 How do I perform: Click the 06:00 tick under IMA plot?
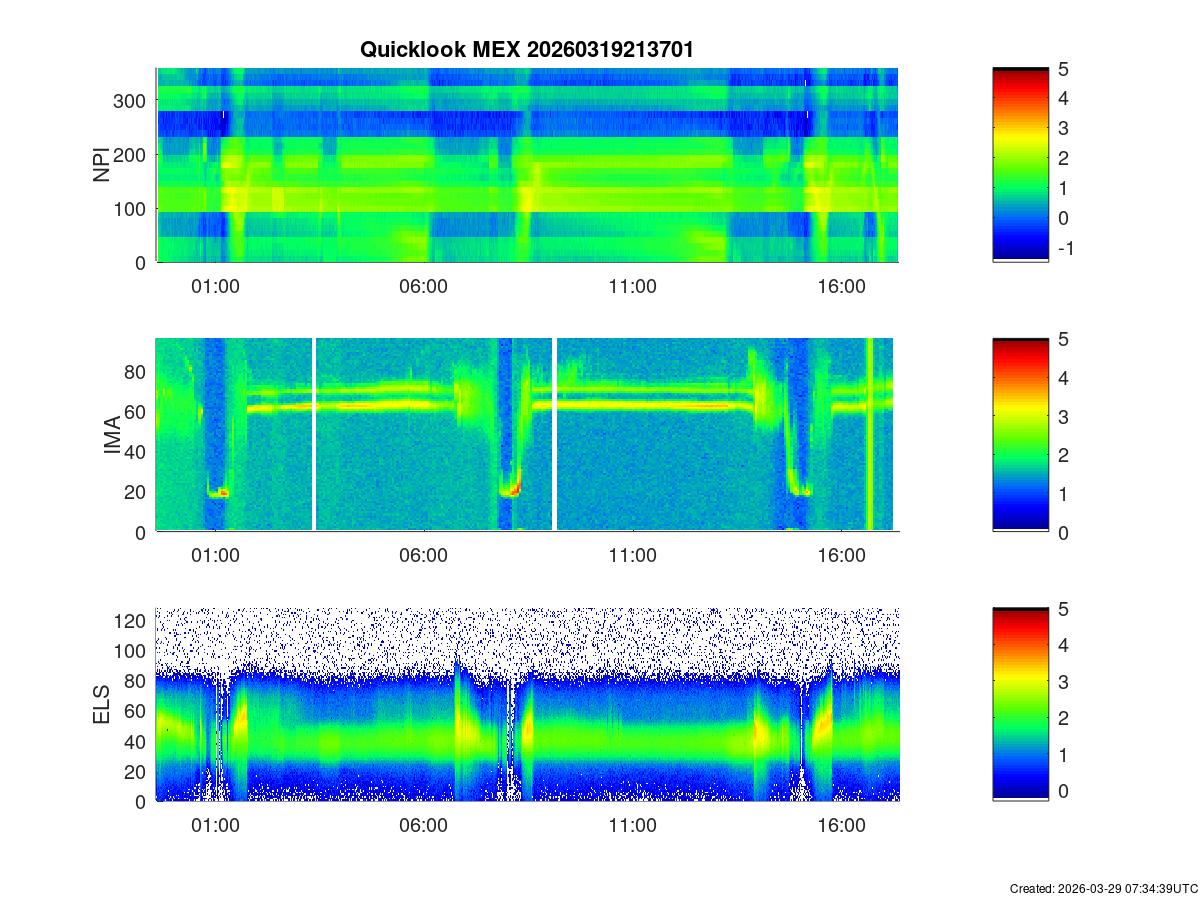coord(424,557)
